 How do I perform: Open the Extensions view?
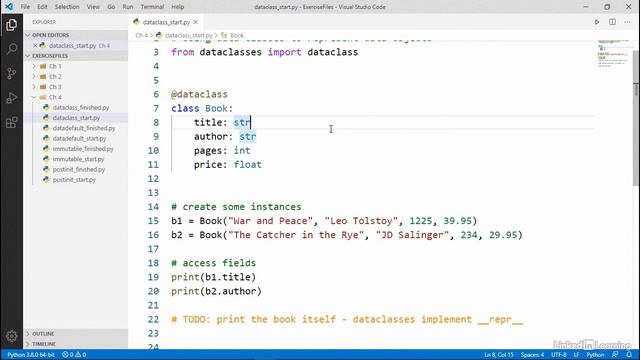[11, 122]
